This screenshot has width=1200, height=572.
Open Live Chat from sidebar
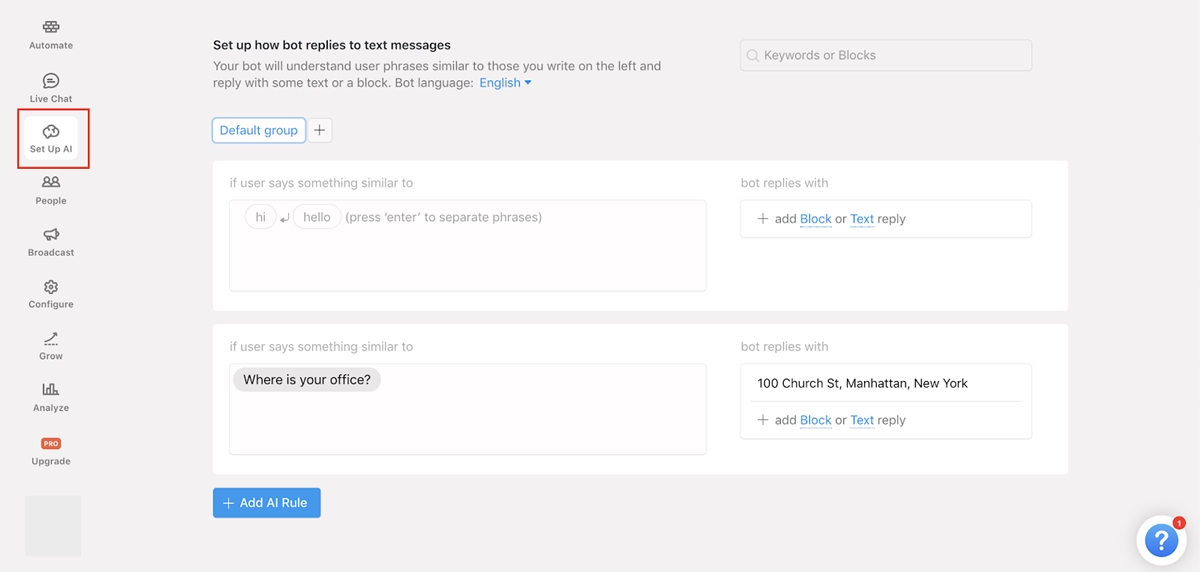pyautogui.click(x=51, y=81)
